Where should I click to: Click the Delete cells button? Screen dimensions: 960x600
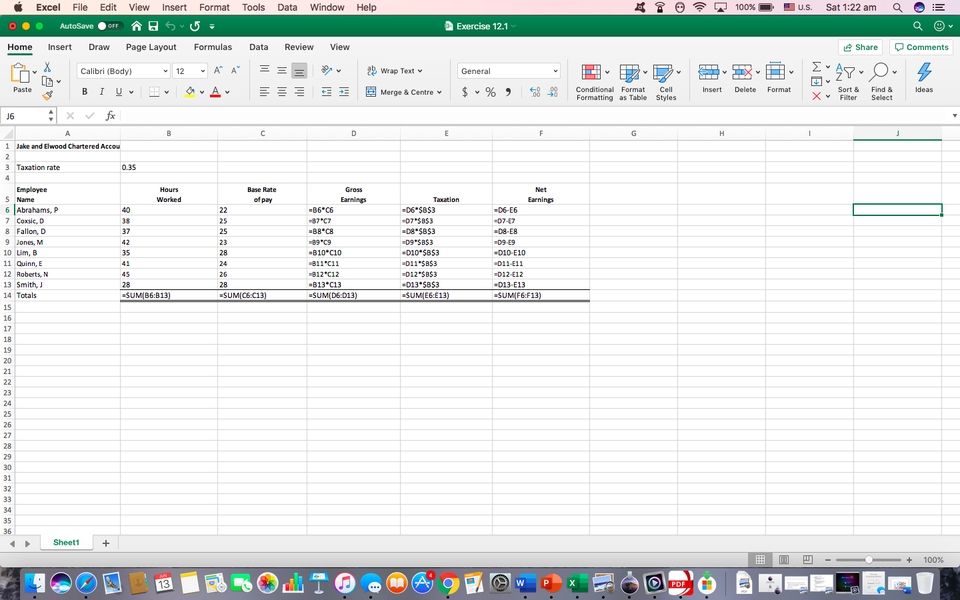(x=745, y=78)
